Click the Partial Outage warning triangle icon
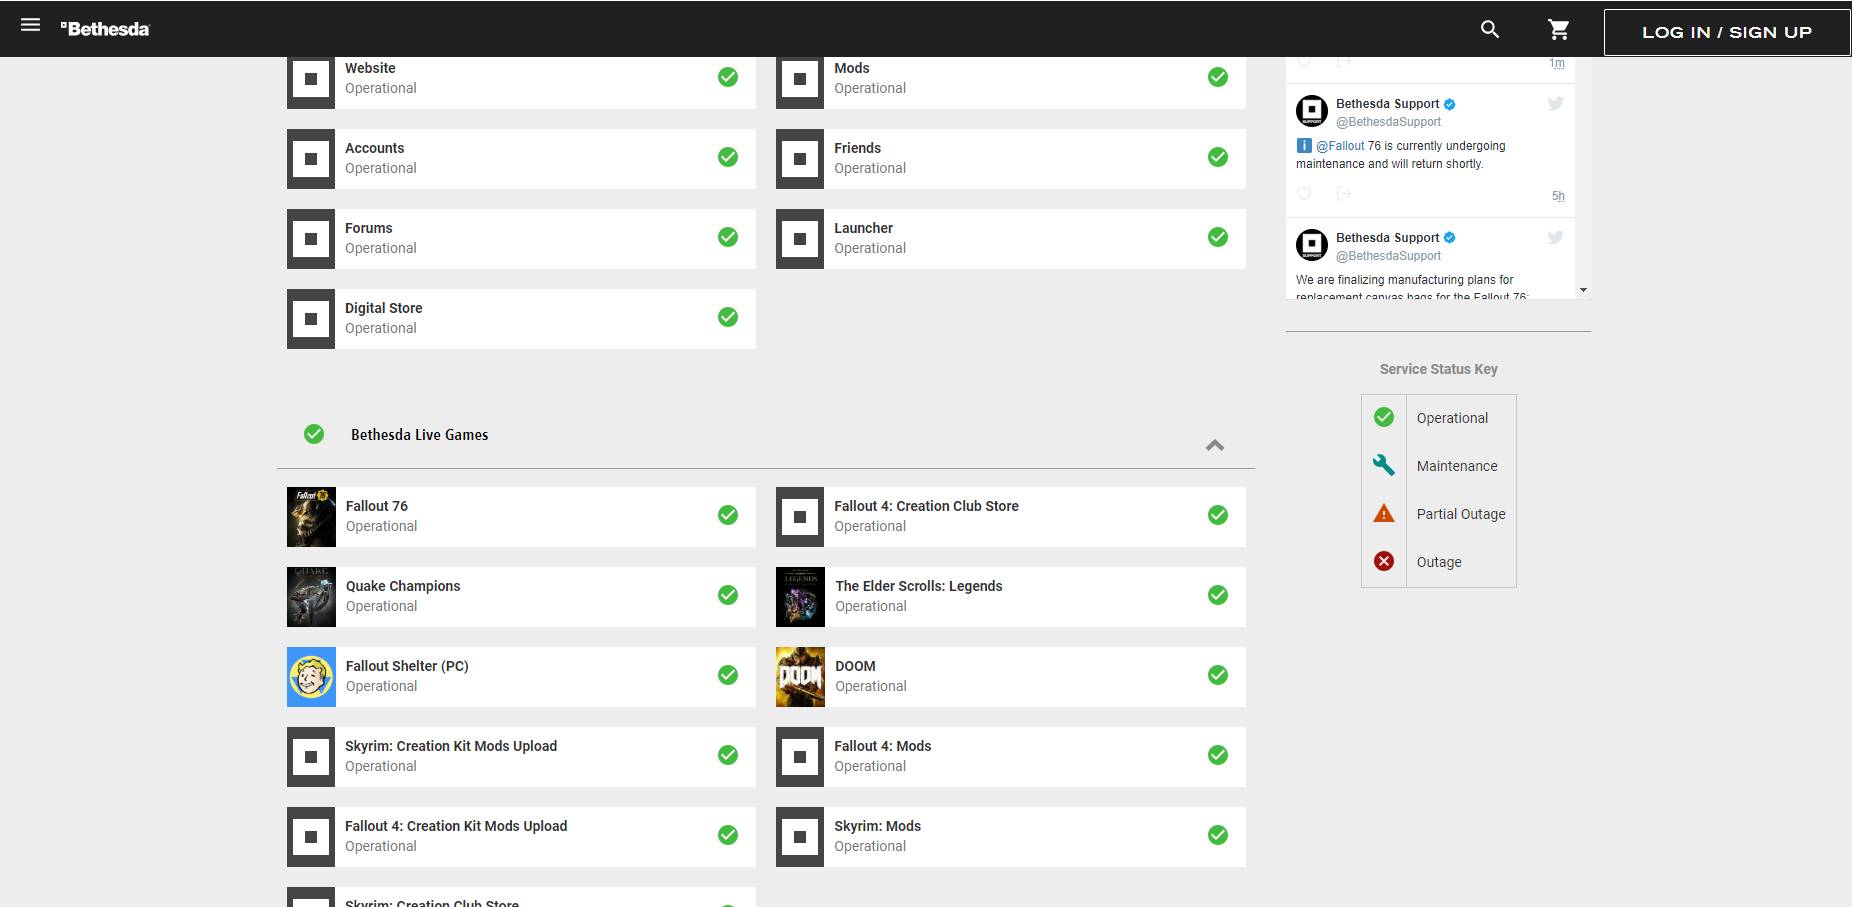The image size is (1852, 907). [x=1384, y=513]
